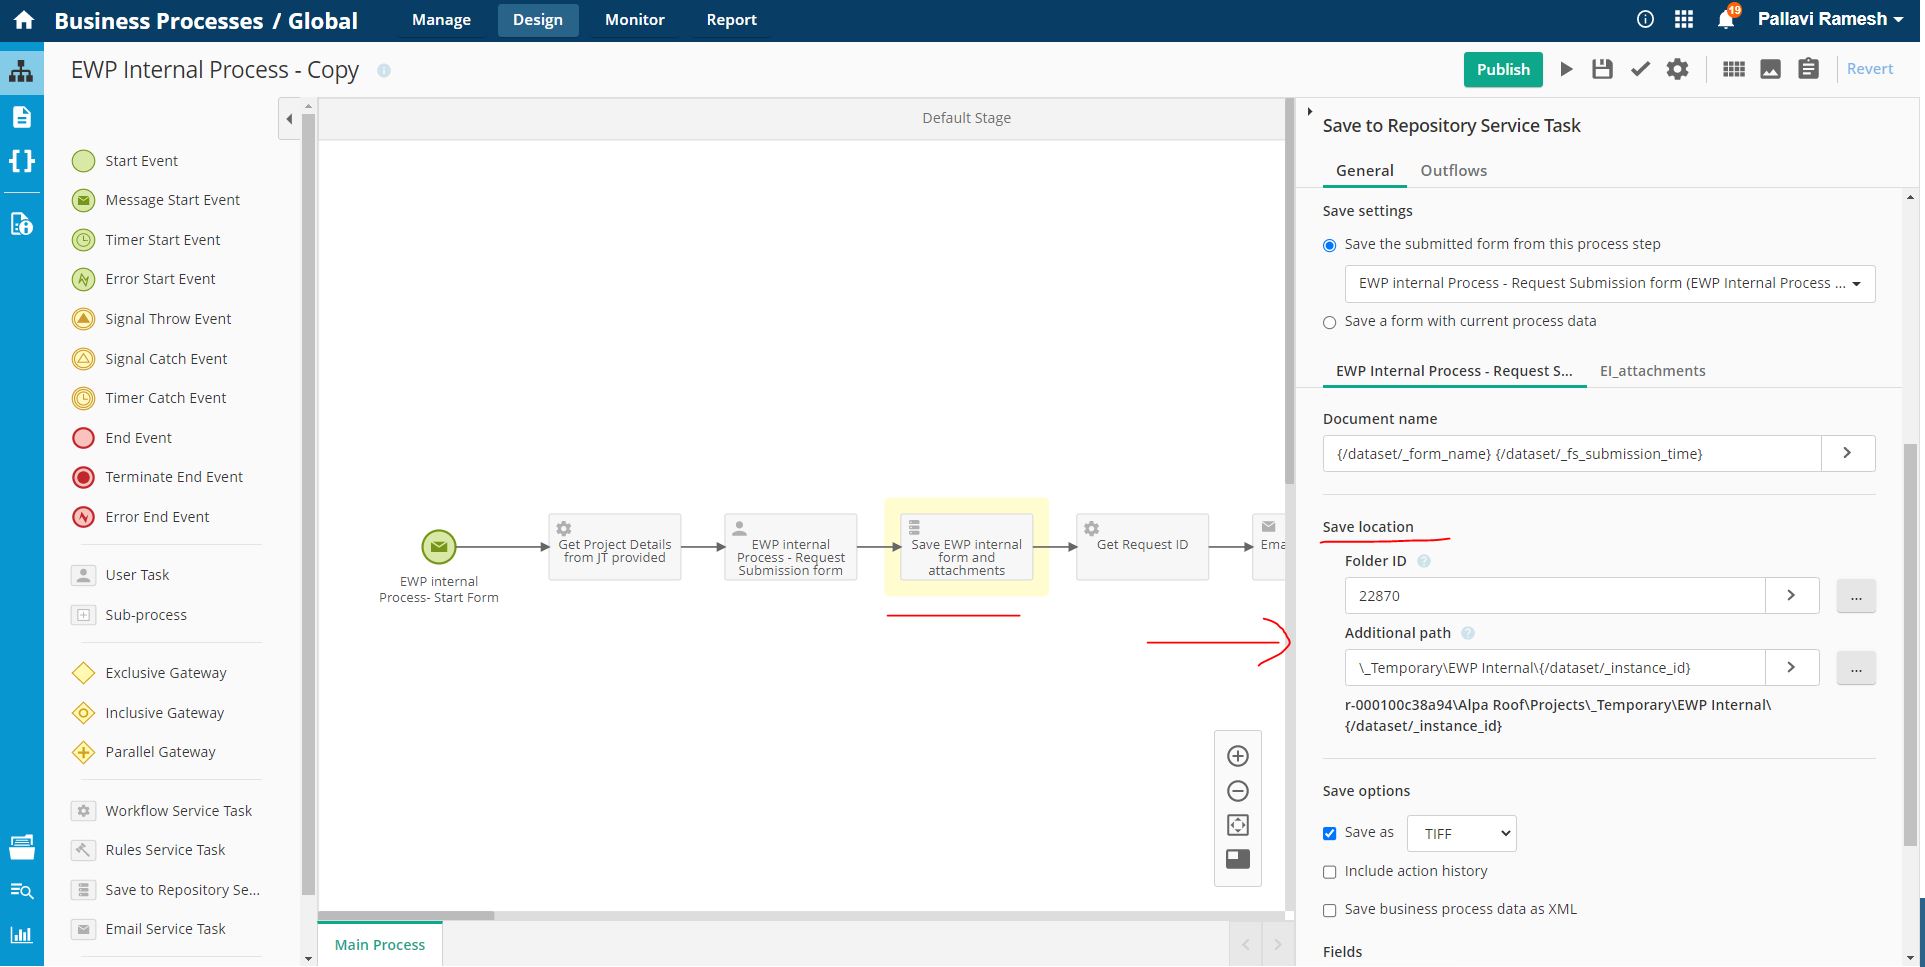The width and height of the screenshot is (1925, 967).
Task: Enable Include action history checkbox
Action: [1329, 872]
